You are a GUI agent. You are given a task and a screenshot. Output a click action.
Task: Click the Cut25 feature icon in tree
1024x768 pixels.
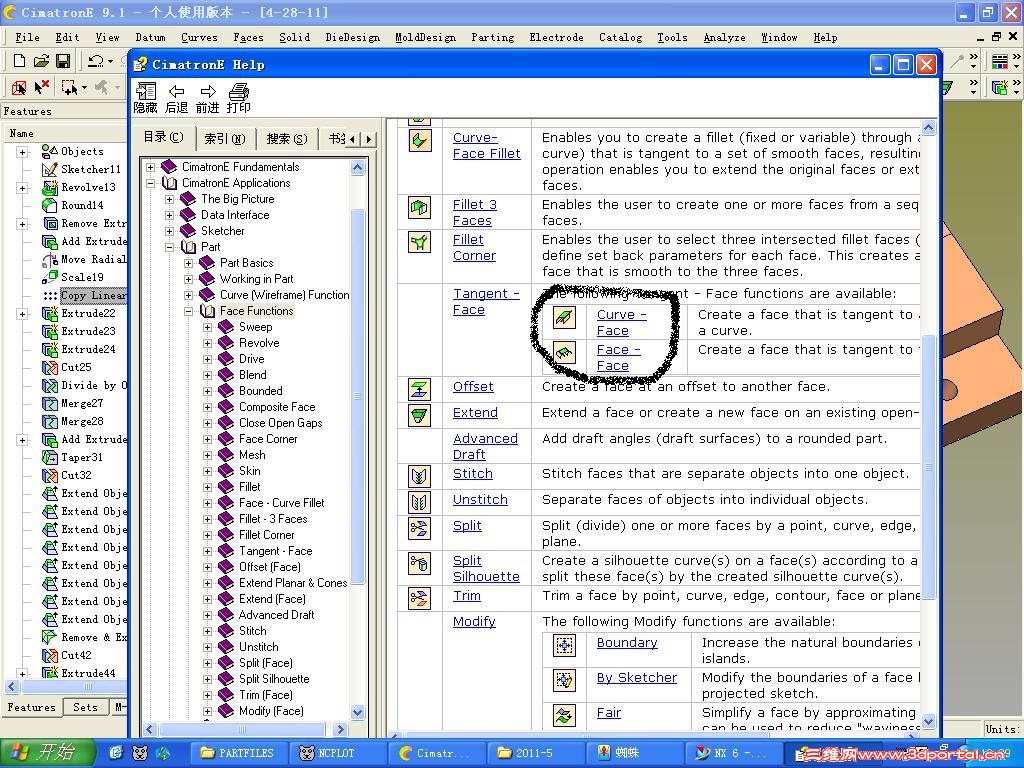50,367
